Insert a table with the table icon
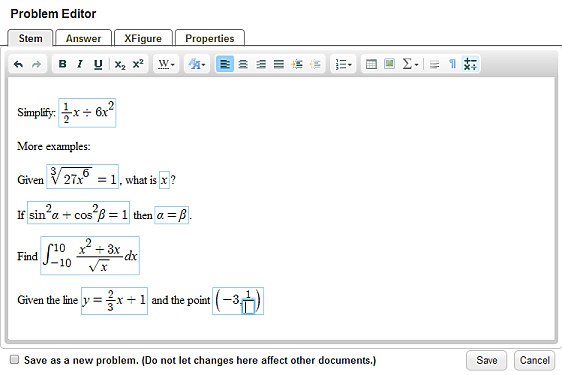This screenshot has width=562, height=375. pos(371,64)
